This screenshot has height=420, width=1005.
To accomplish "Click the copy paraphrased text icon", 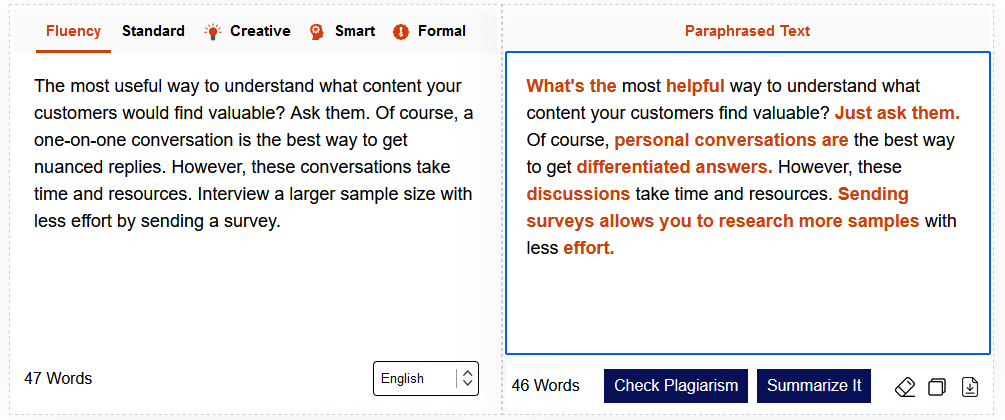I will tap(937, 386).
